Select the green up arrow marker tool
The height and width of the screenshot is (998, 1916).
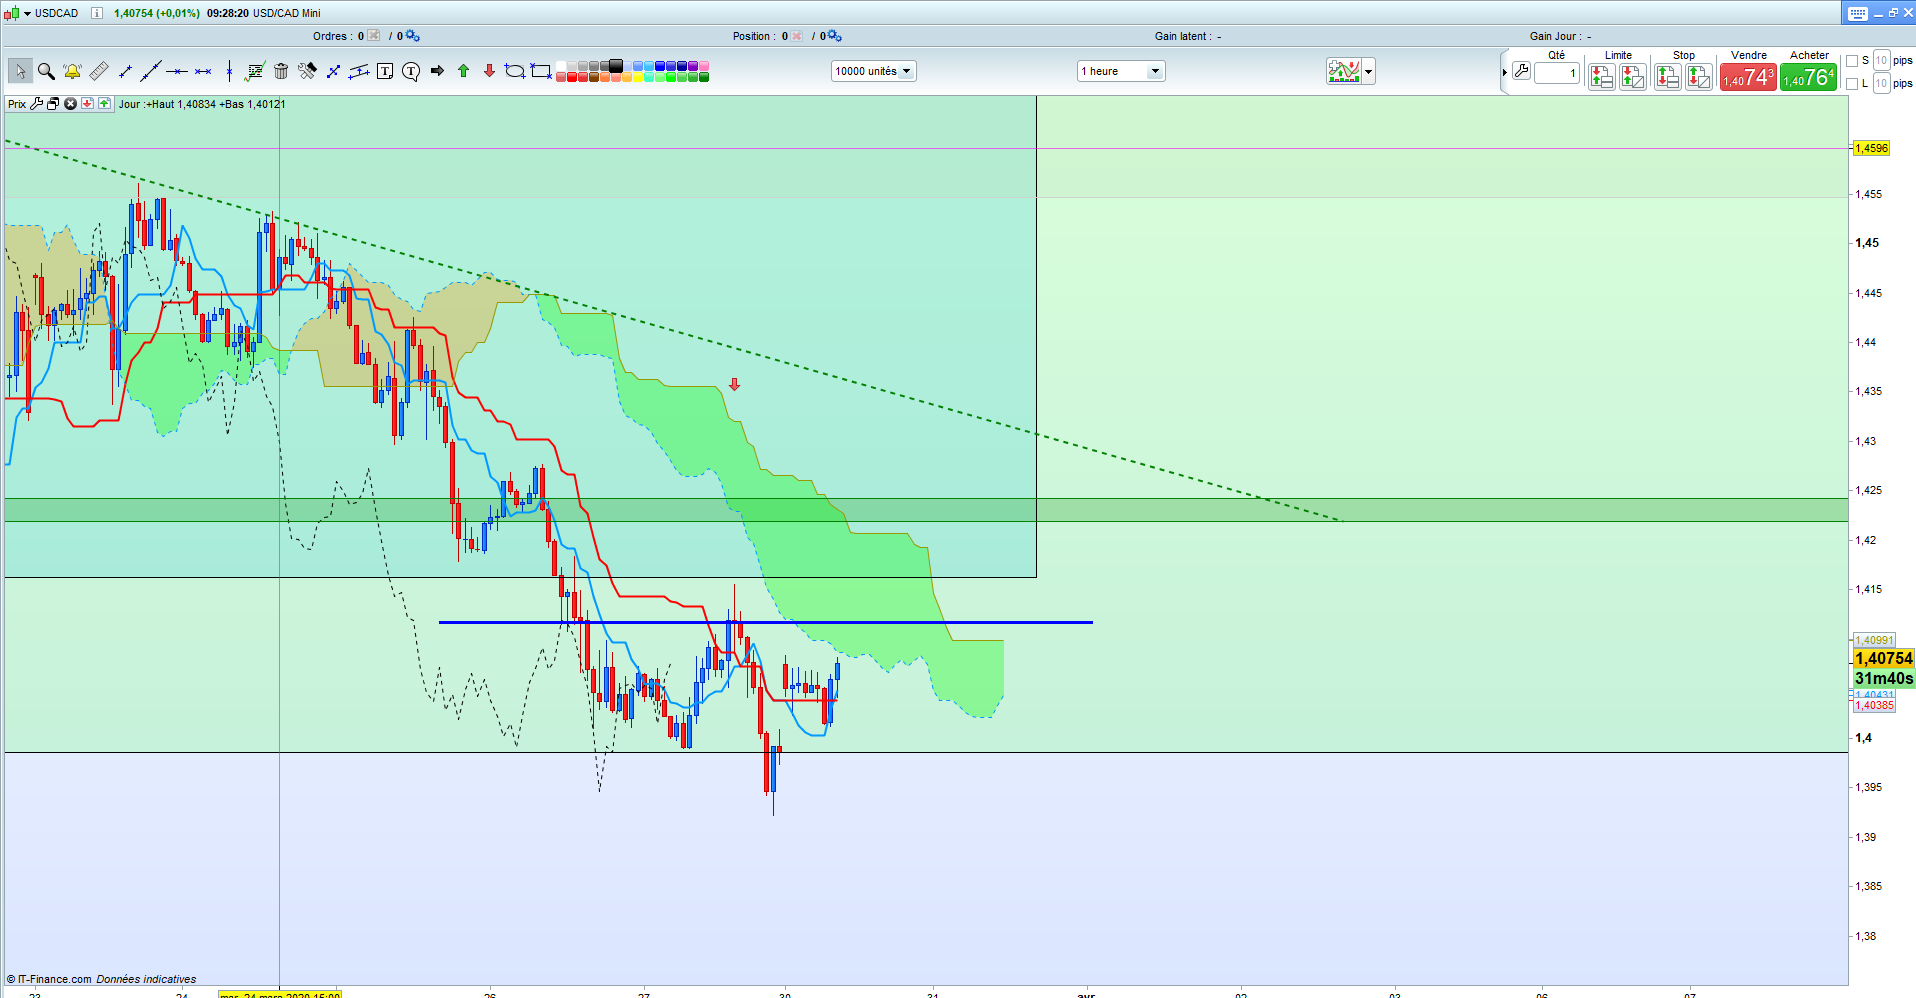click(x=463, y=71)
